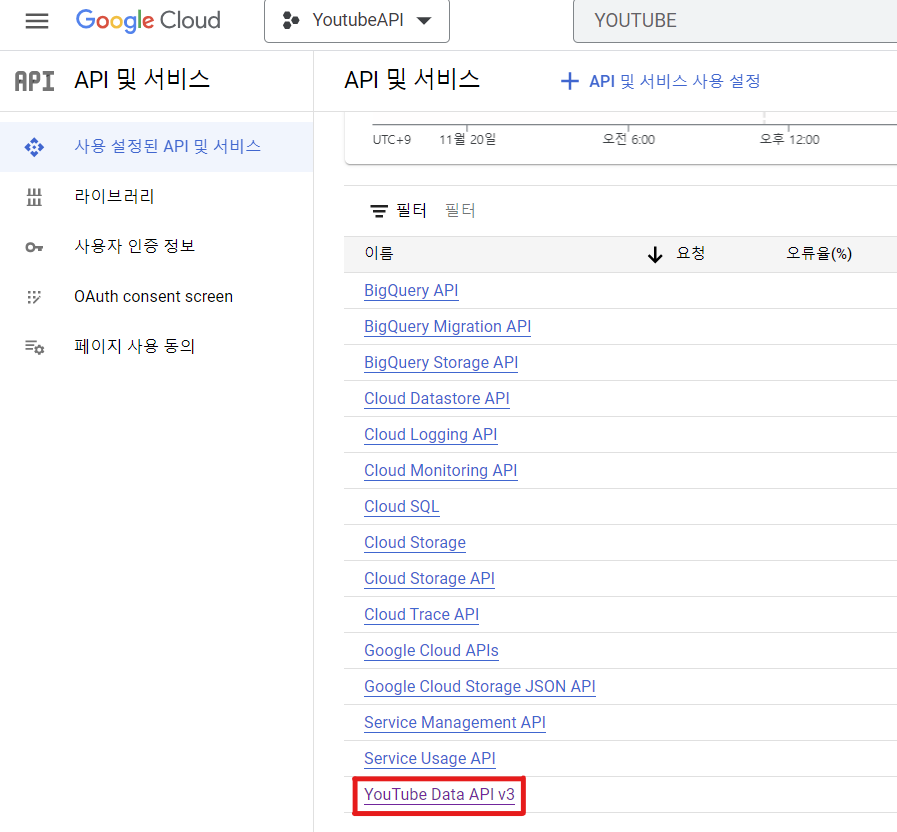
Task: Open the BigQuery API link
Action: 411,291
